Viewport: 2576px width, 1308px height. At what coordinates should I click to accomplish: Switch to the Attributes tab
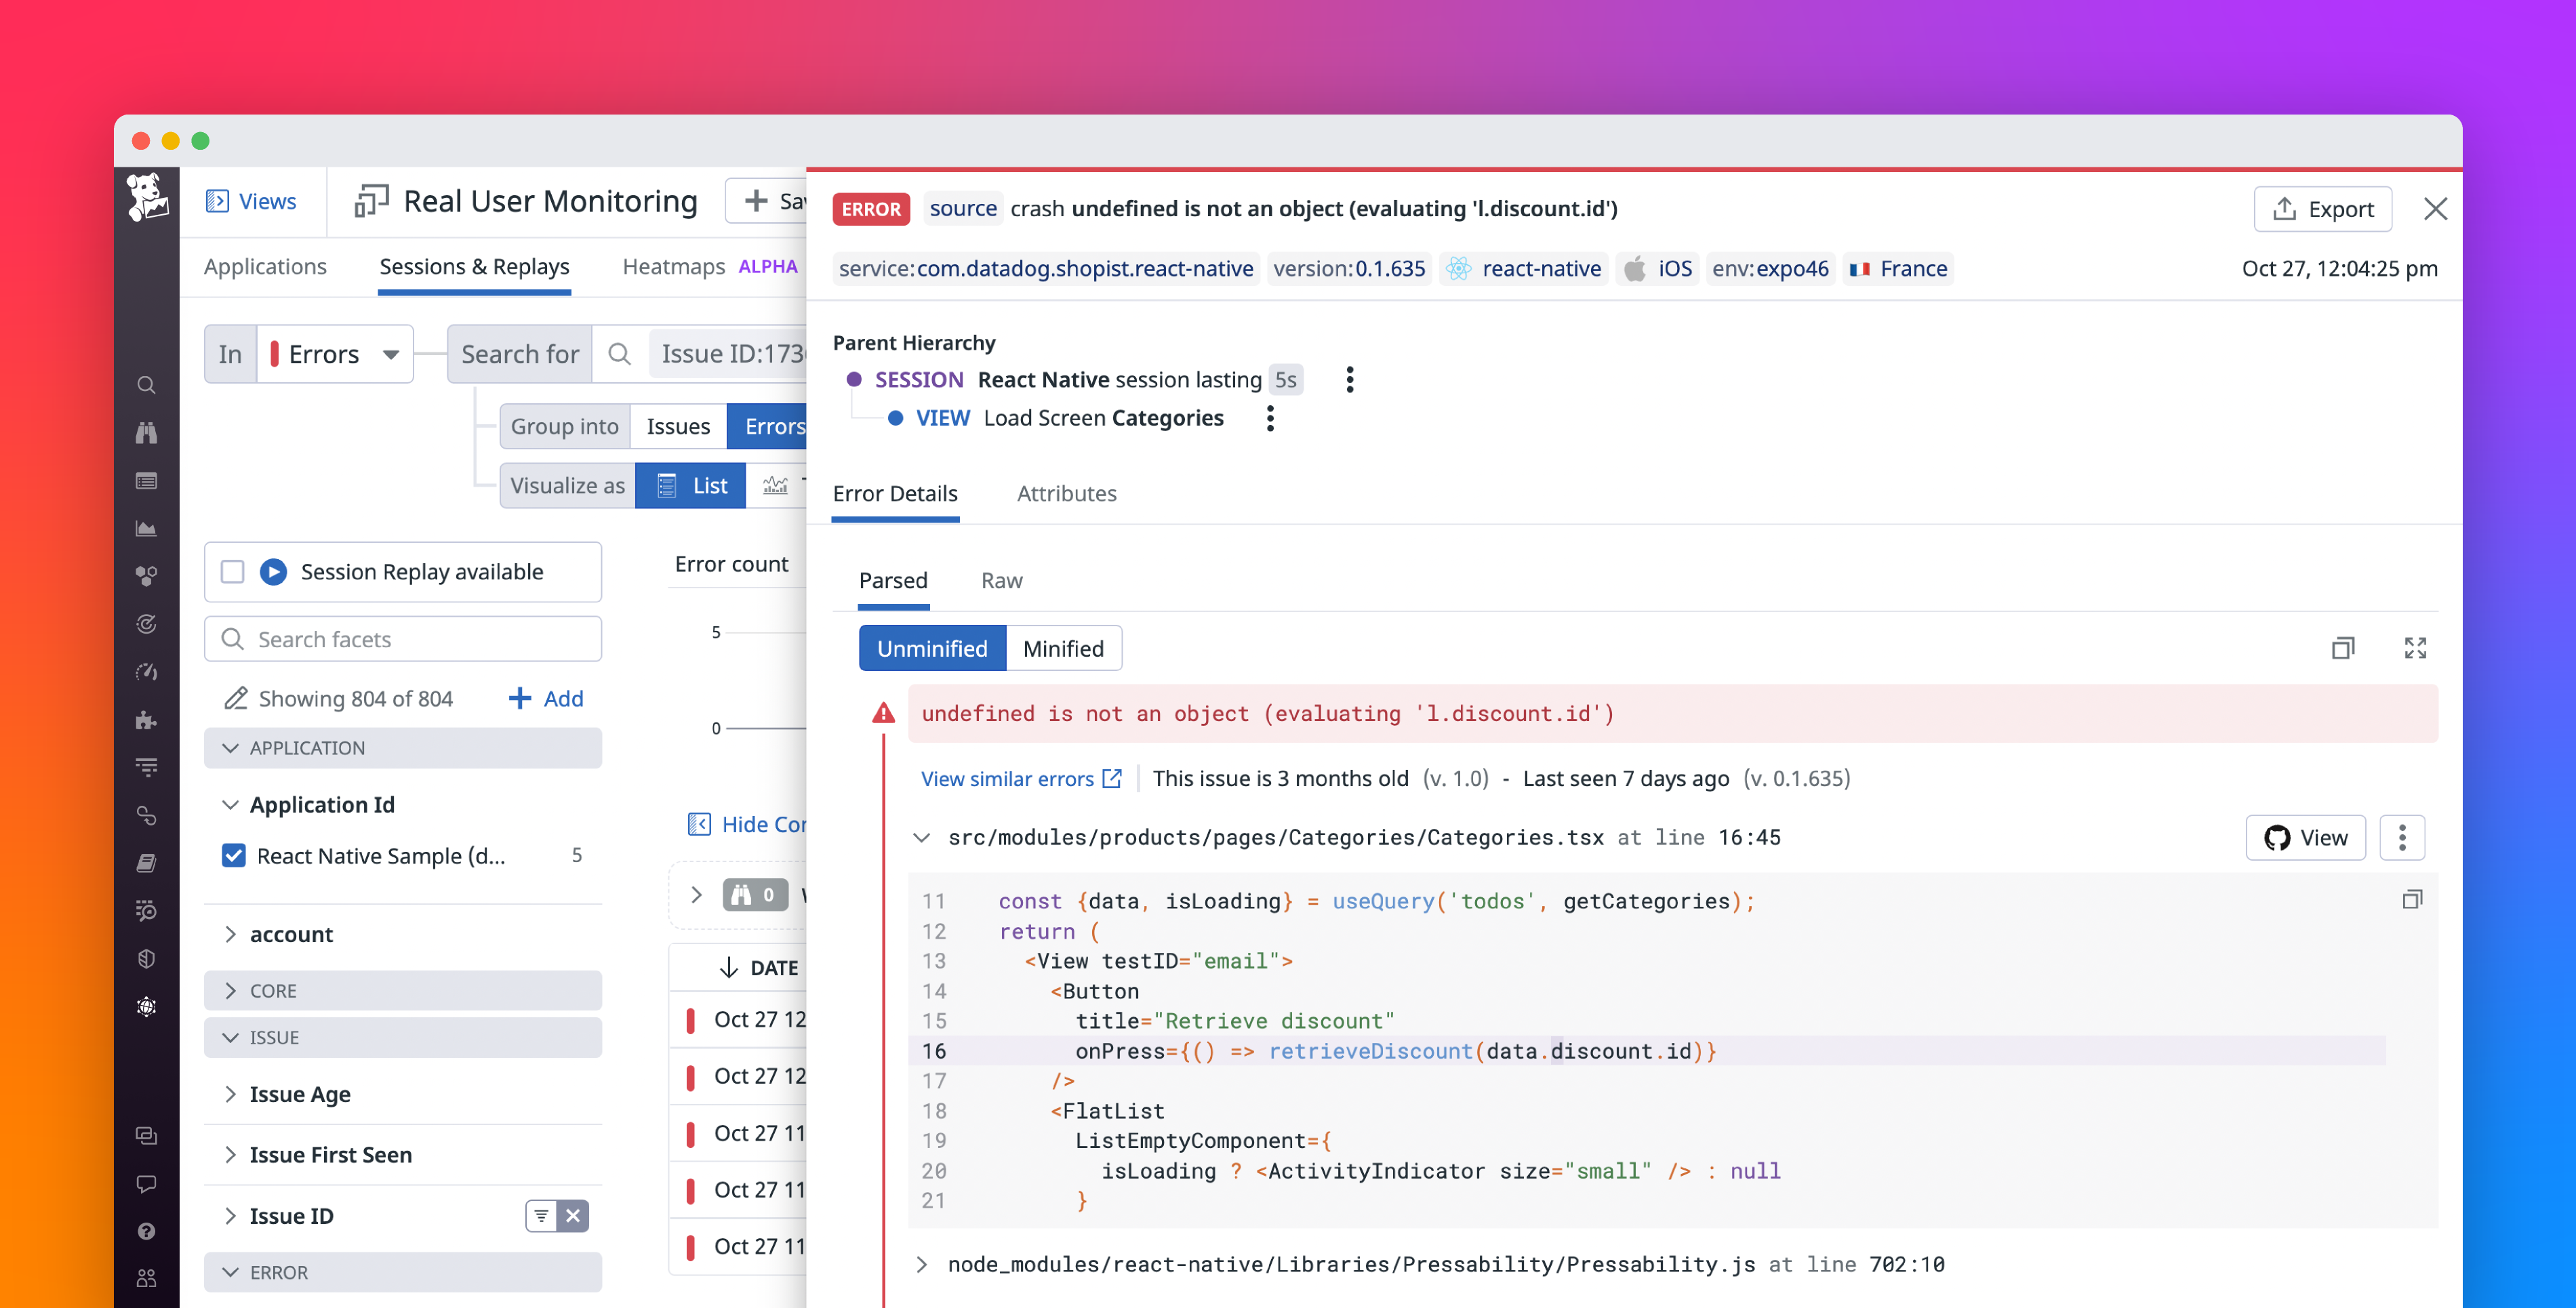pos(1066,493)
